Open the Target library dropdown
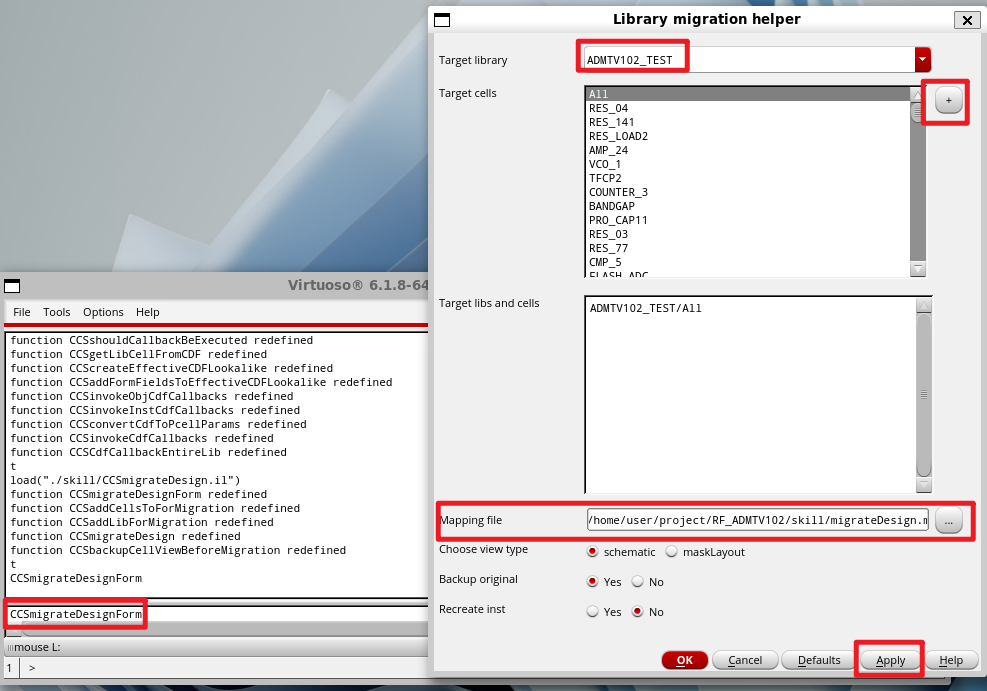The image size is (987, 691). point(921,59)
